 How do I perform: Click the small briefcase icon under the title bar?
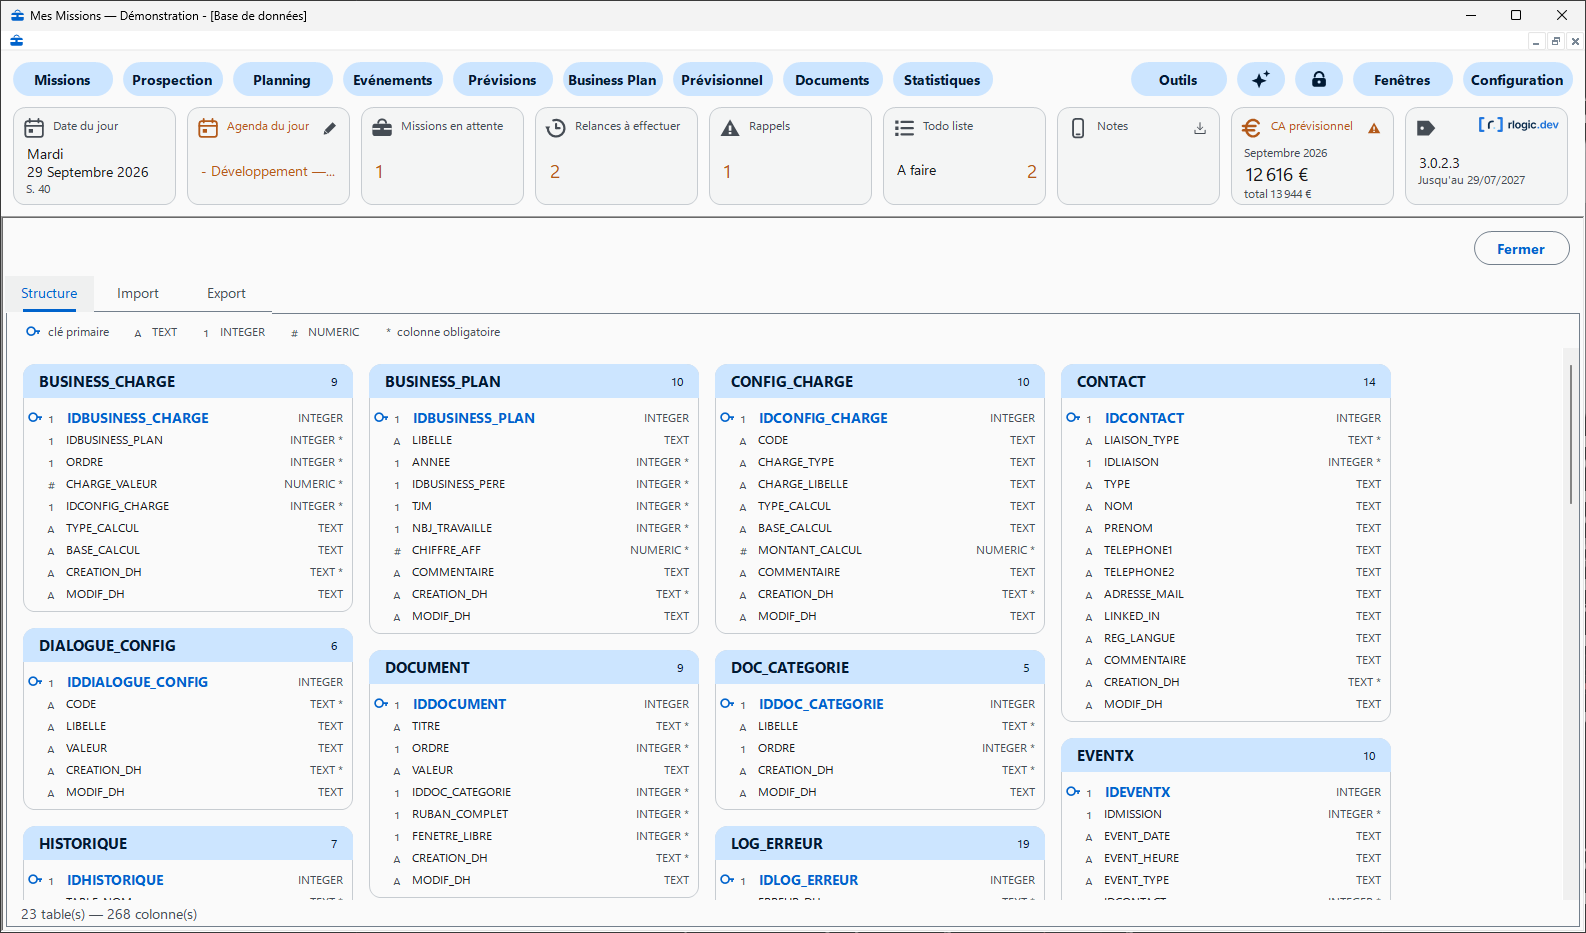16,41
